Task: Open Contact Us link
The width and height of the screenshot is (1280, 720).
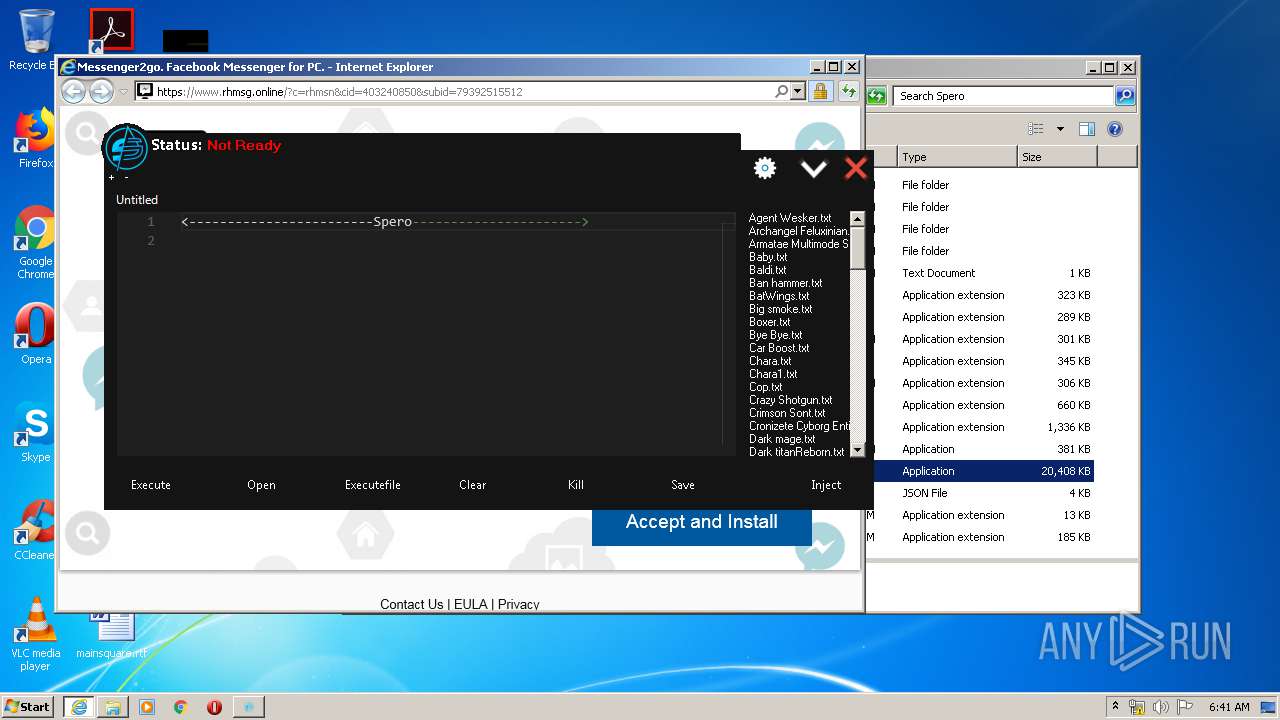Action: 411,604
